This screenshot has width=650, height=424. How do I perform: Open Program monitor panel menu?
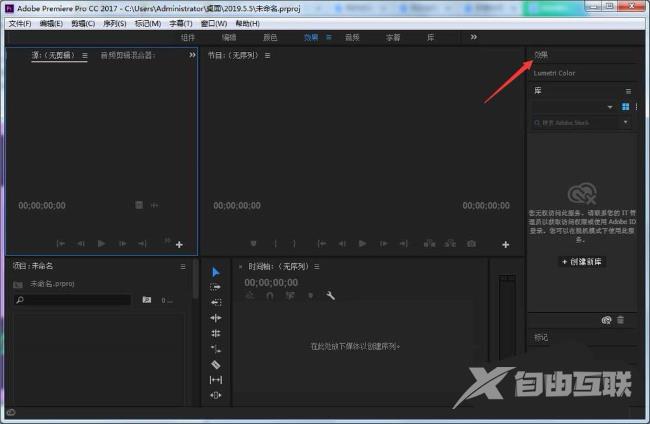[x=267, y=56]
